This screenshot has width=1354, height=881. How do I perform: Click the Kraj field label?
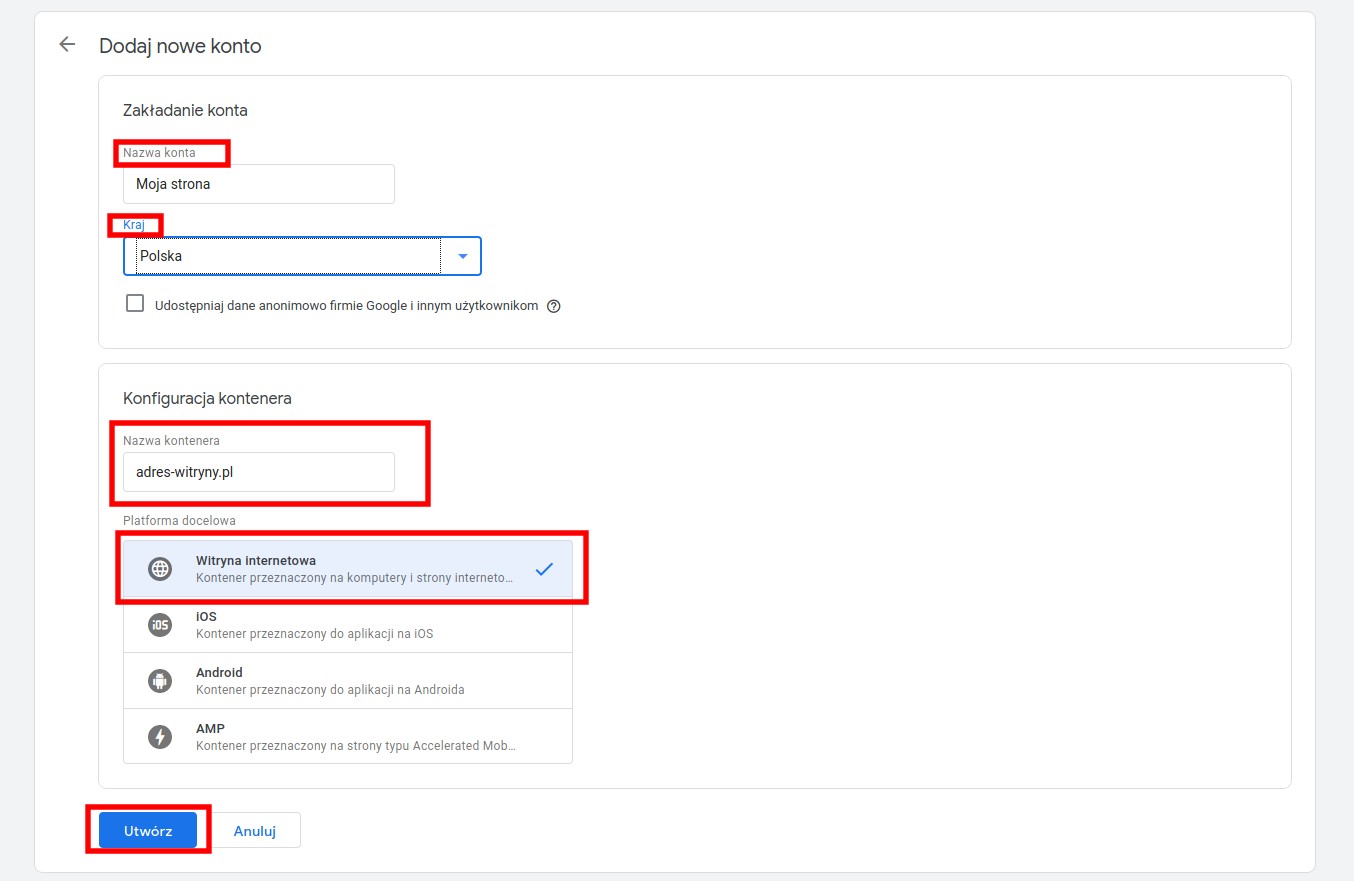tap(134, 225)
